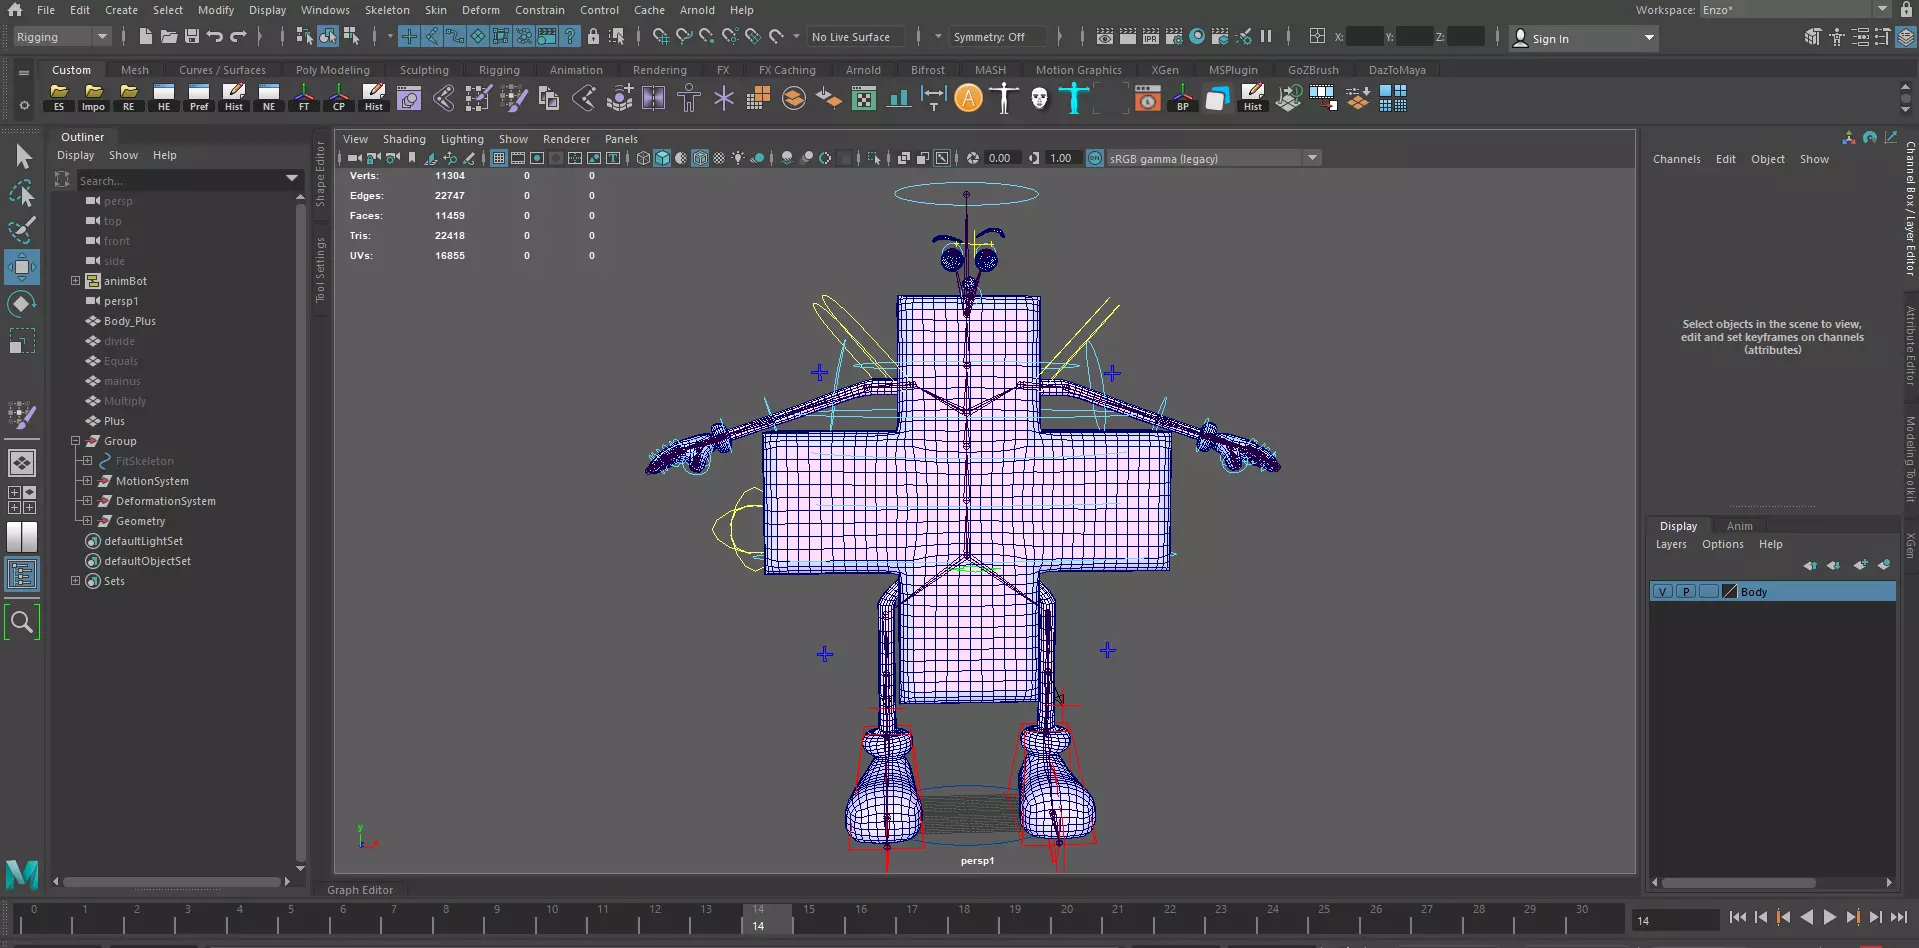Viewport: 1919px width, 948px height.
Task: Select Body_Plus in the Outliner
Action: pyautogui.click(x=130, y=321)
